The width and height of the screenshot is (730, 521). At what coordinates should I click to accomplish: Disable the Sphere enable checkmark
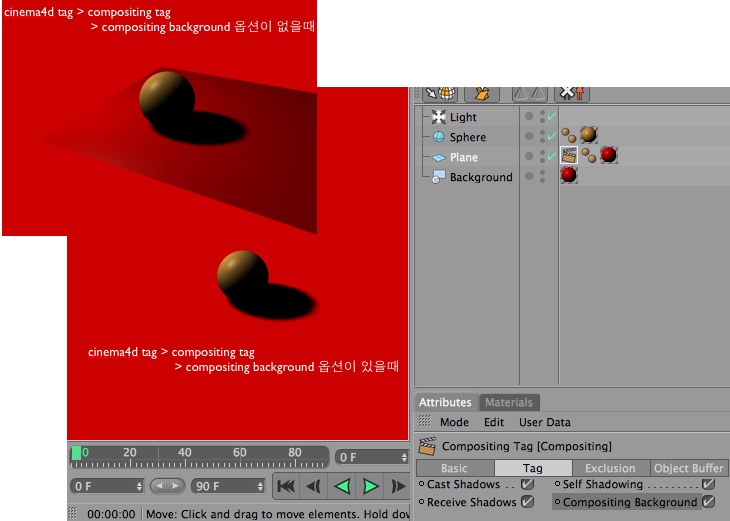[552, 136]
